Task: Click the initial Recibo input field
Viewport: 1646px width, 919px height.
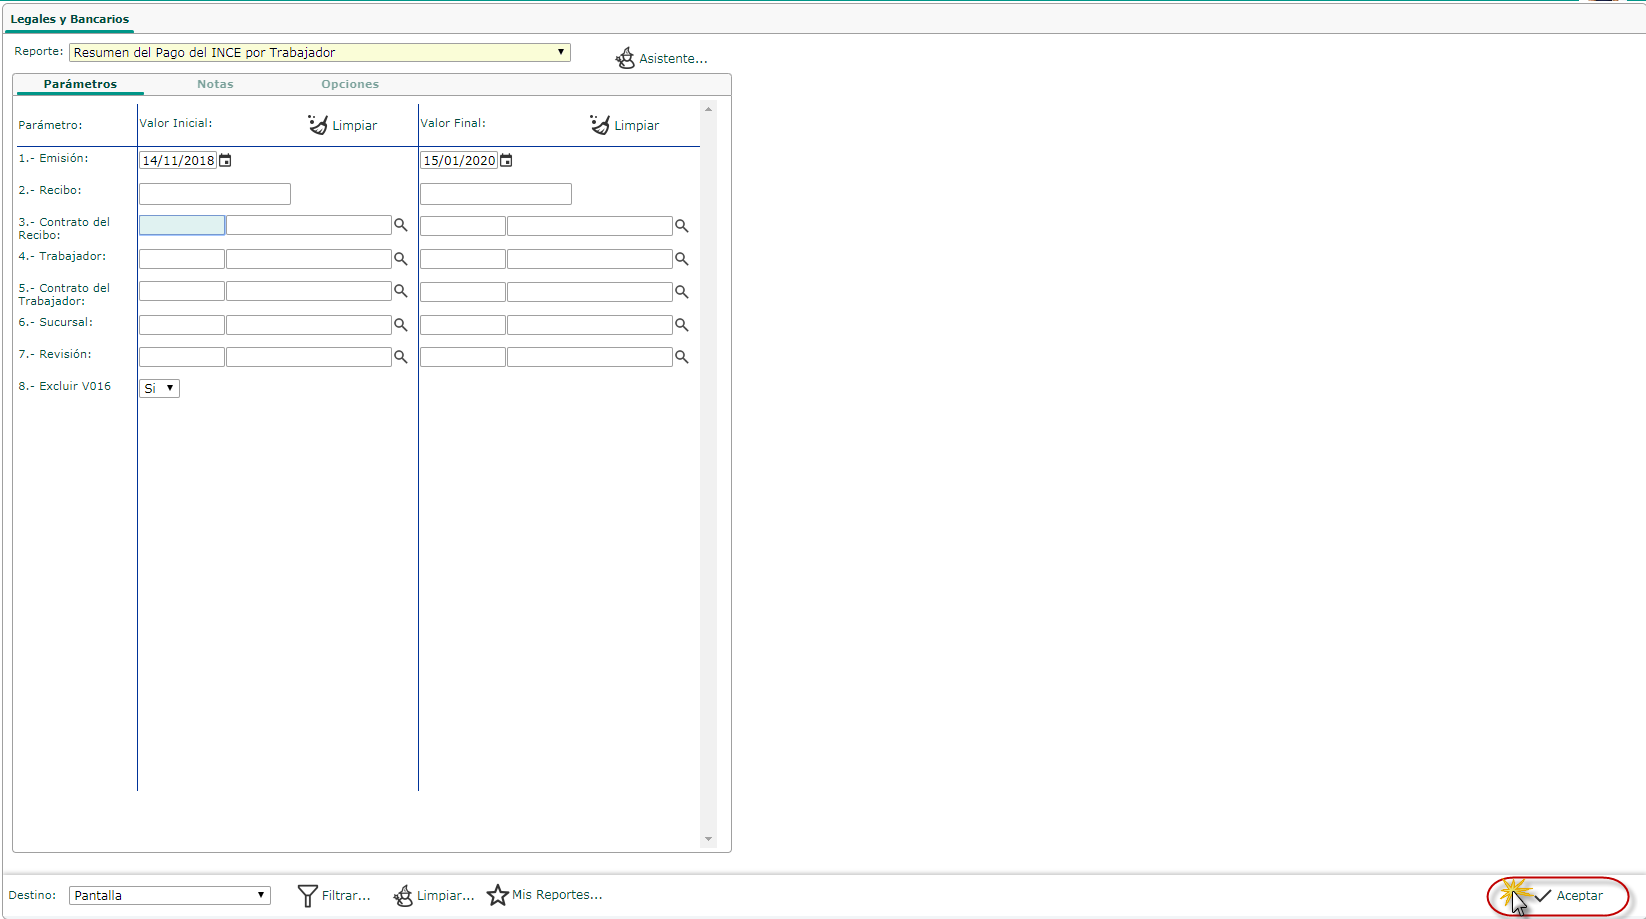Action: pyautogui.click(x=215, y=194)
